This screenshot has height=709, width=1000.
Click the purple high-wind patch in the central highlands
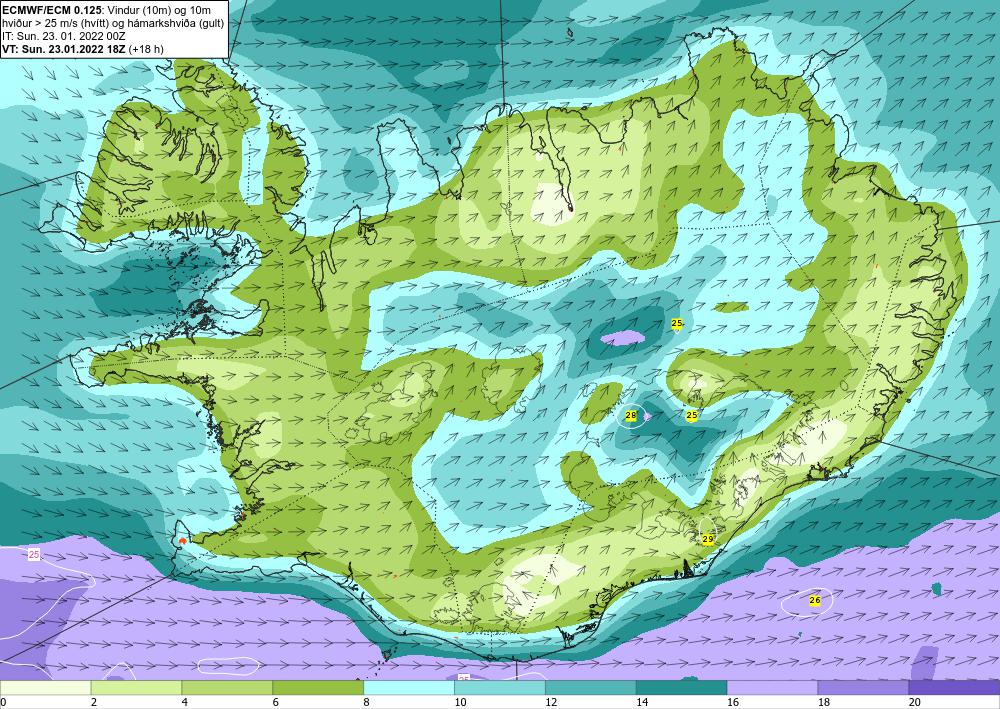point(624,337)
